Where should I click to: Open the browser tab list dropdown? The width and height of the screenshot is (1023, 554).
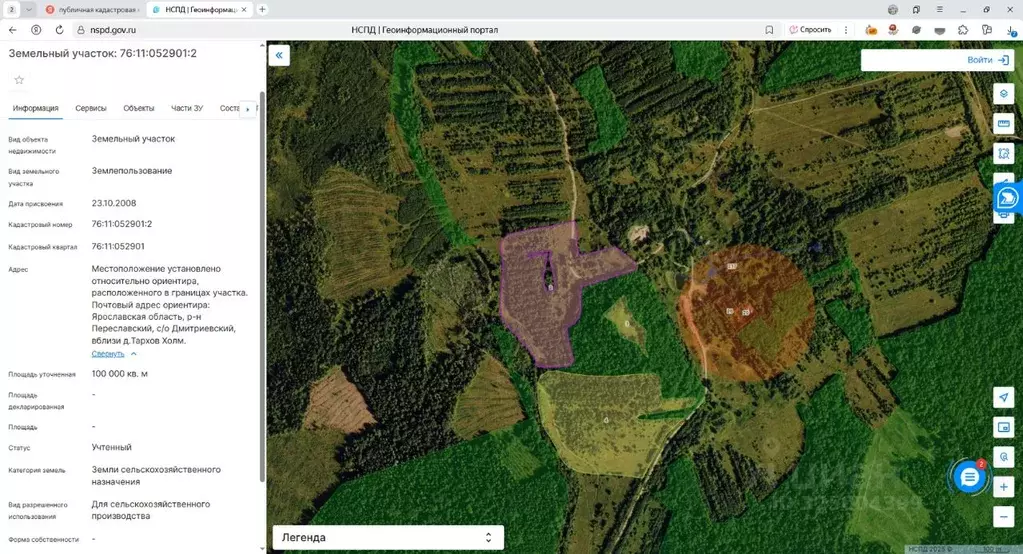pyautogui.click(x=30, y=9)
